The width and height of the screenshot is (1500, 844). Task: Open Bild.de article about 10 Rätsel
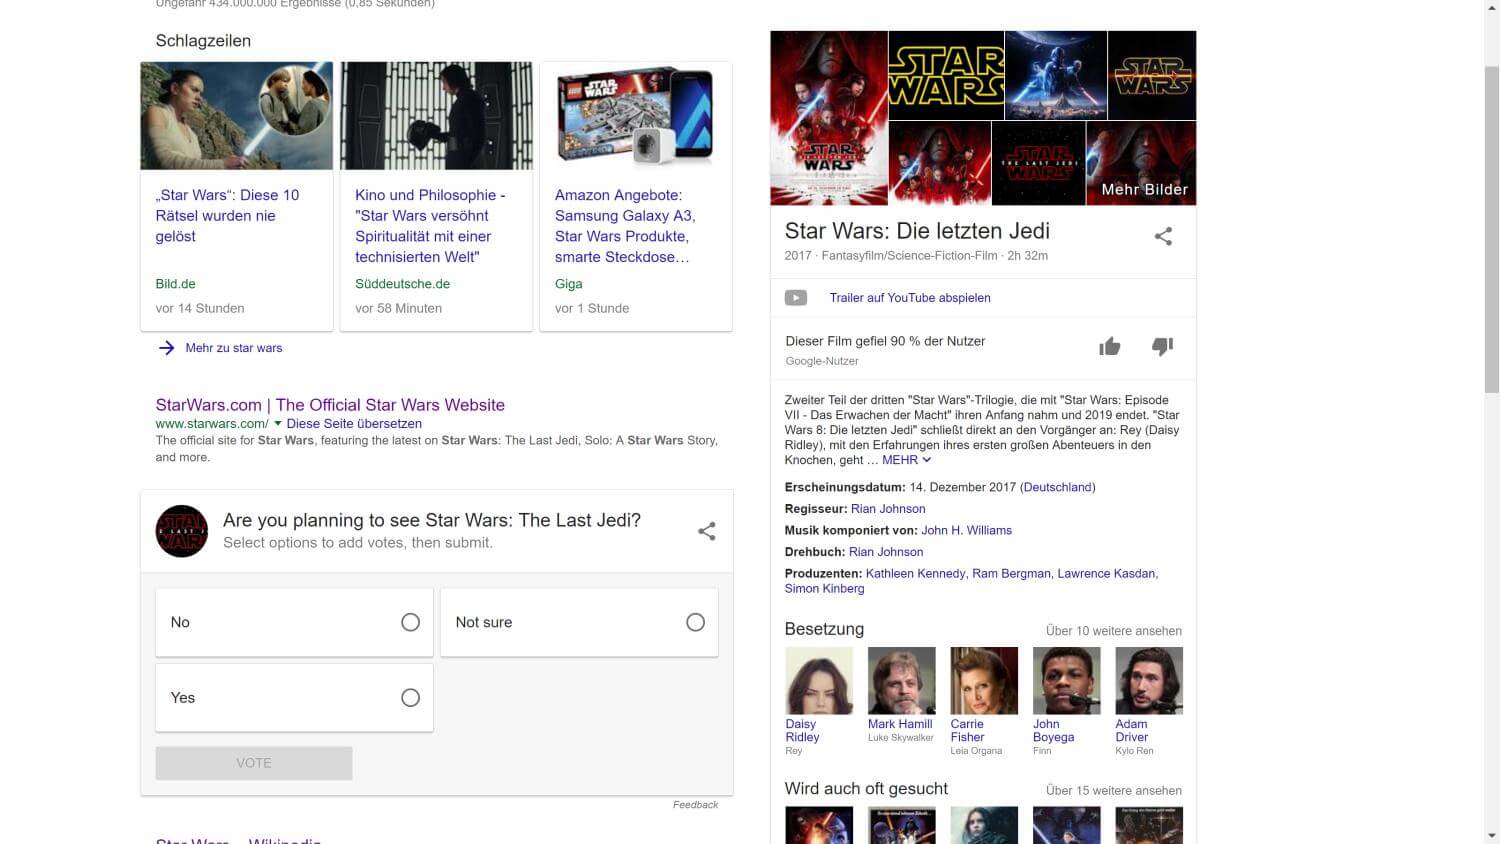coord(227,215)
